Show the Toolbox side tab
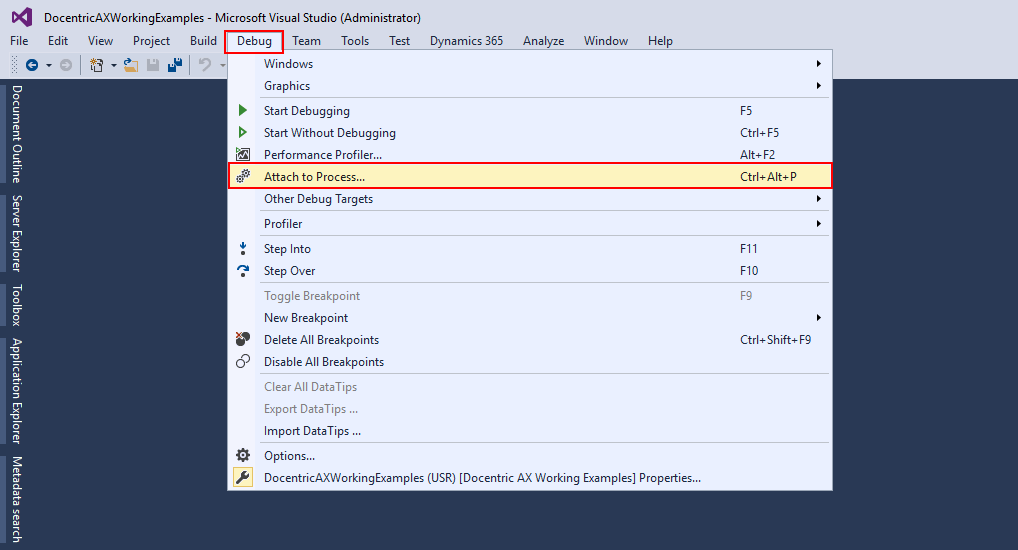This screenshot has width=1018, height=550. pyautogui.click(x=16, y=305)
